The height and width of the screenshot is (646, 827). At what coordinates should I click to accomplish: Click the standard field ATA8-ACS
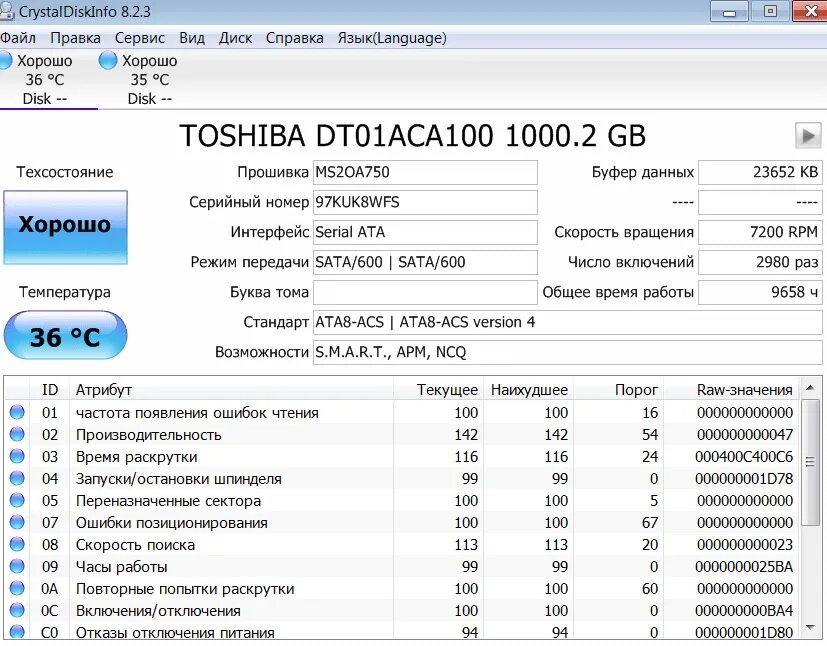568,322
